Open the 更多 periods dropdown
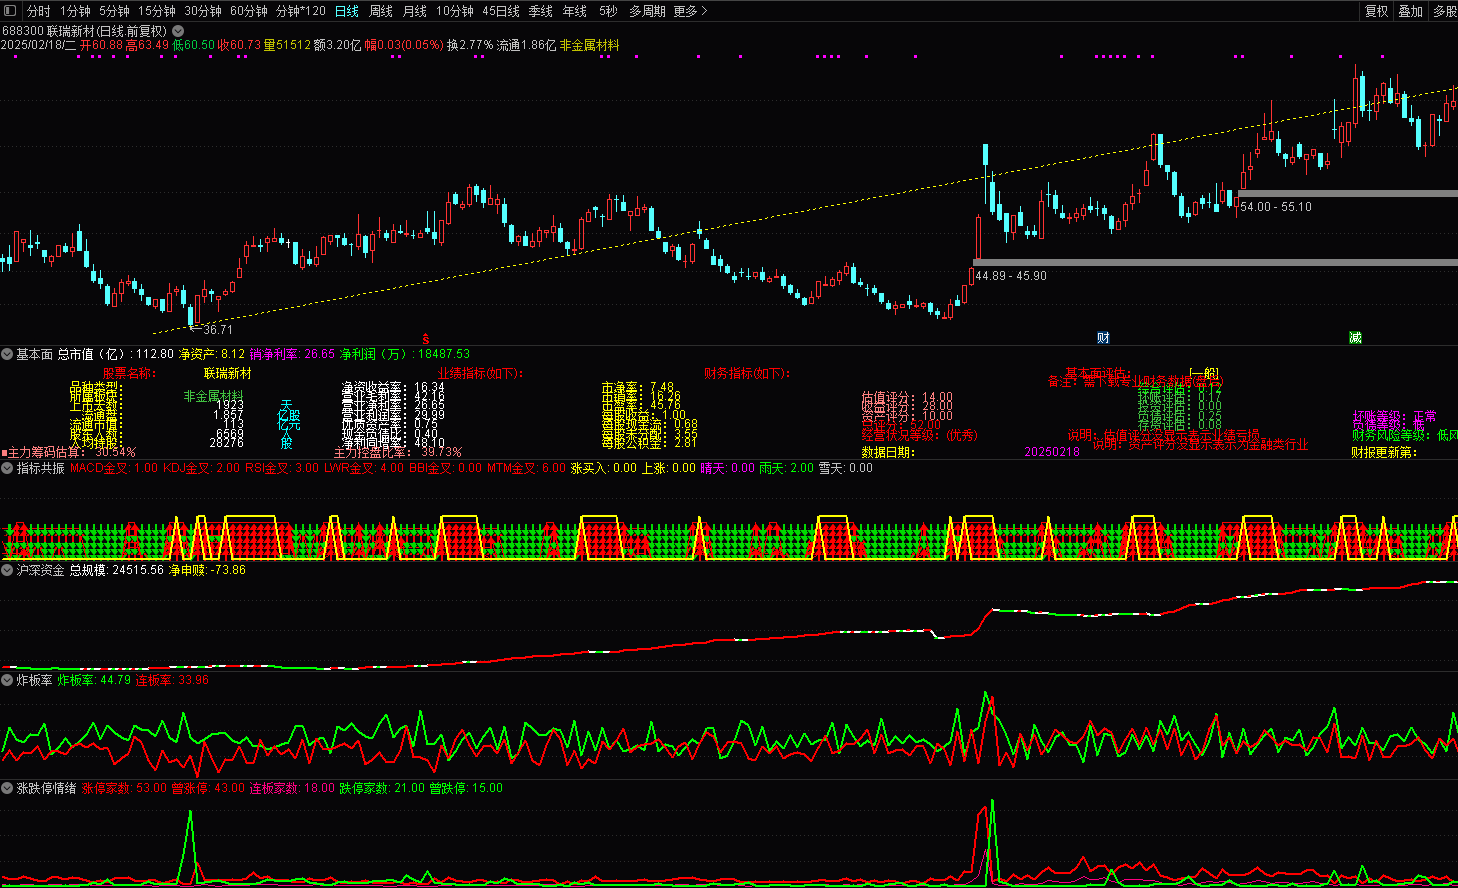Image resolution: width=1458 pixels, height=888 pixels. coord(690,11)
